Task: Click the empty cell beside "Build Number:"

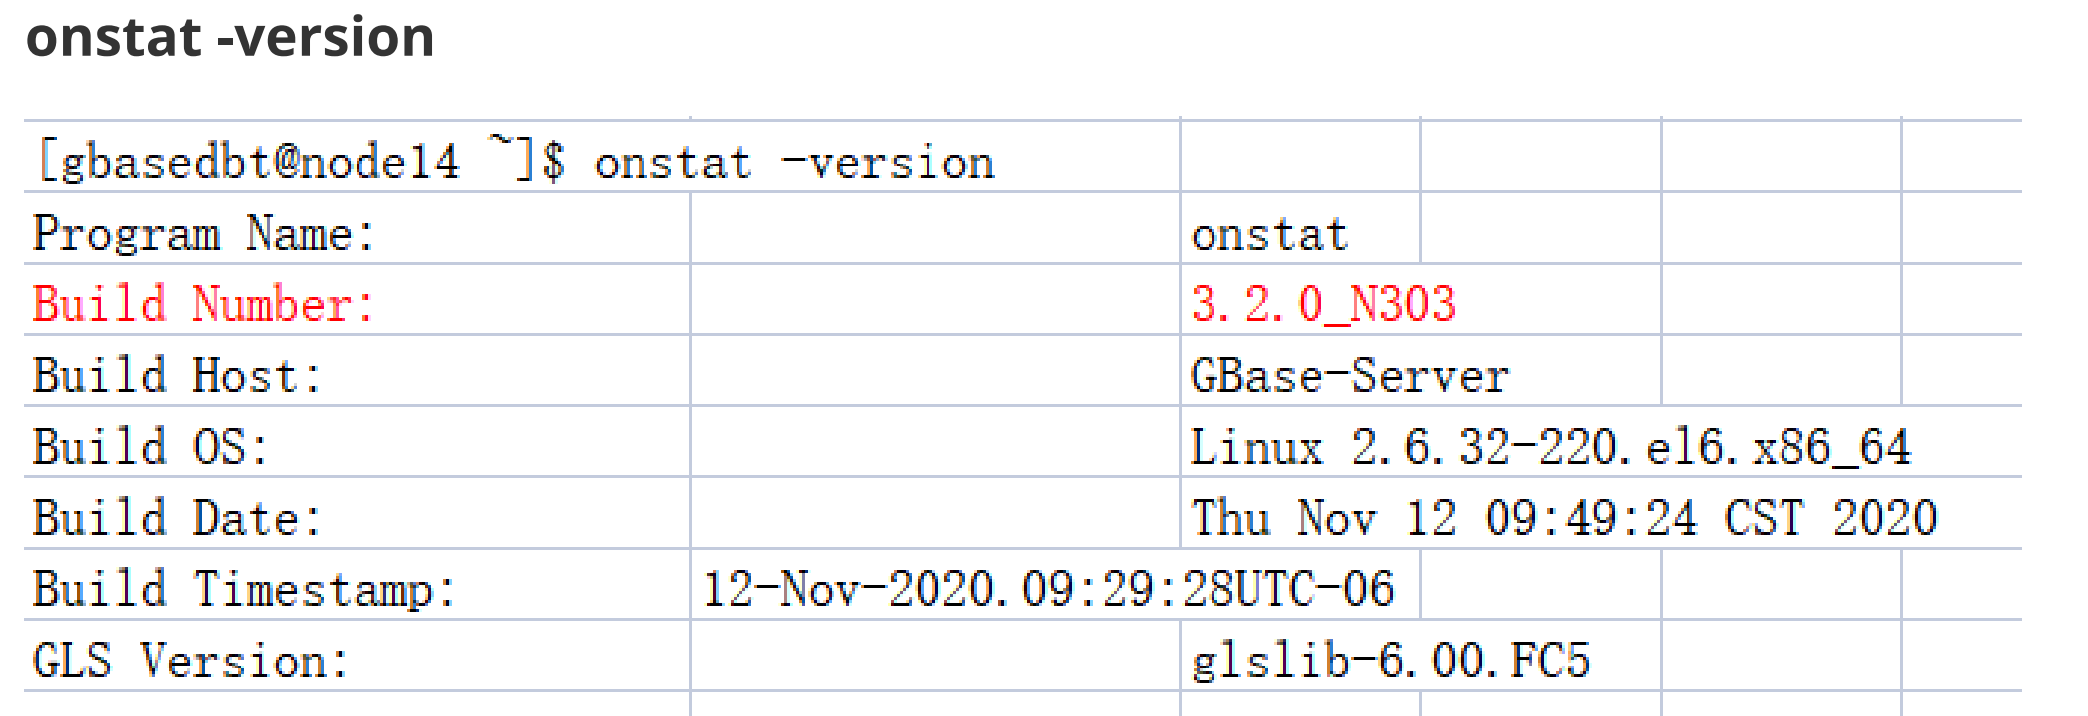Action: coord(935,304)
